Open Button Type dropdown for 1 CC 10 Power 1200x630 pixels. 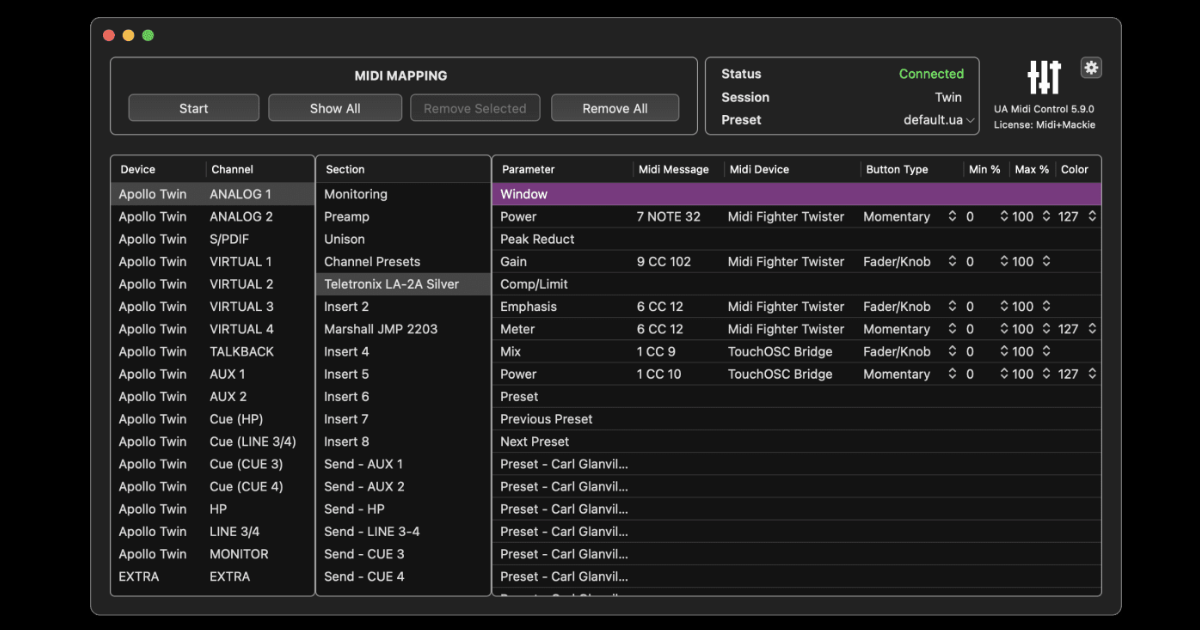pyautogui.click(x=910, y=374)
